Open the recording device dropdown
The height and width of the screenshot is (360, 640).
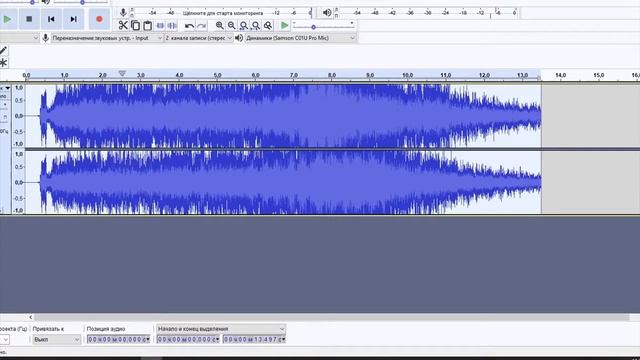[107, 38]
